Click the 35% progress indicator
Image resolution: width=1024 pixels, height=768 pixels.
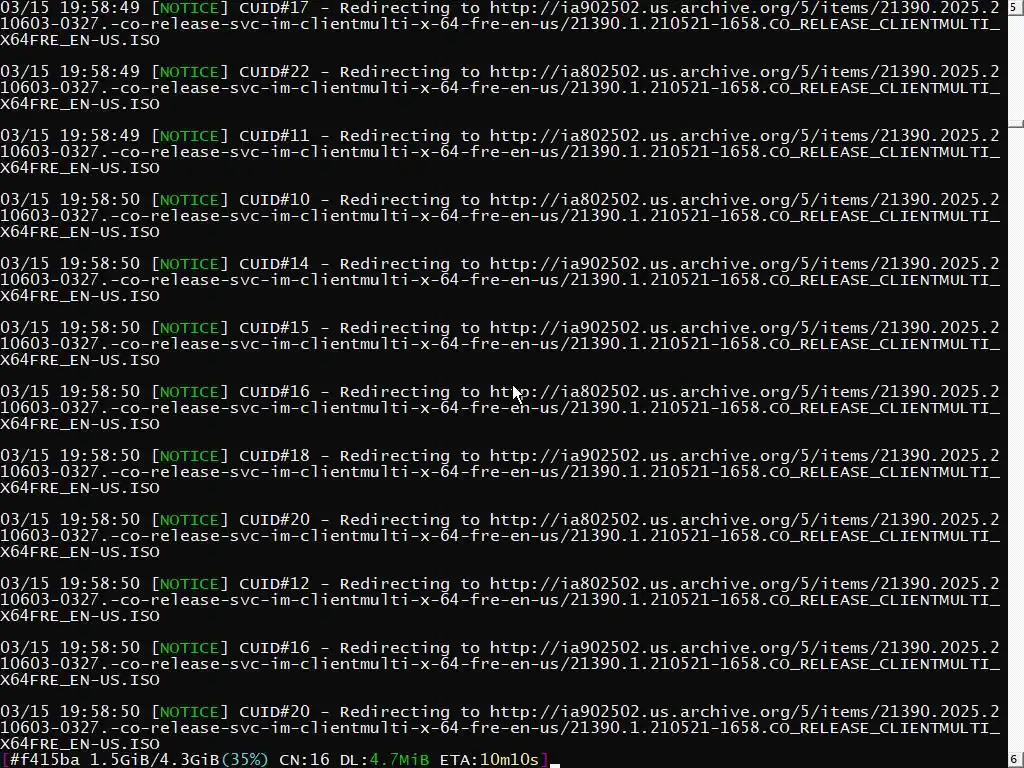pos(245,760)
